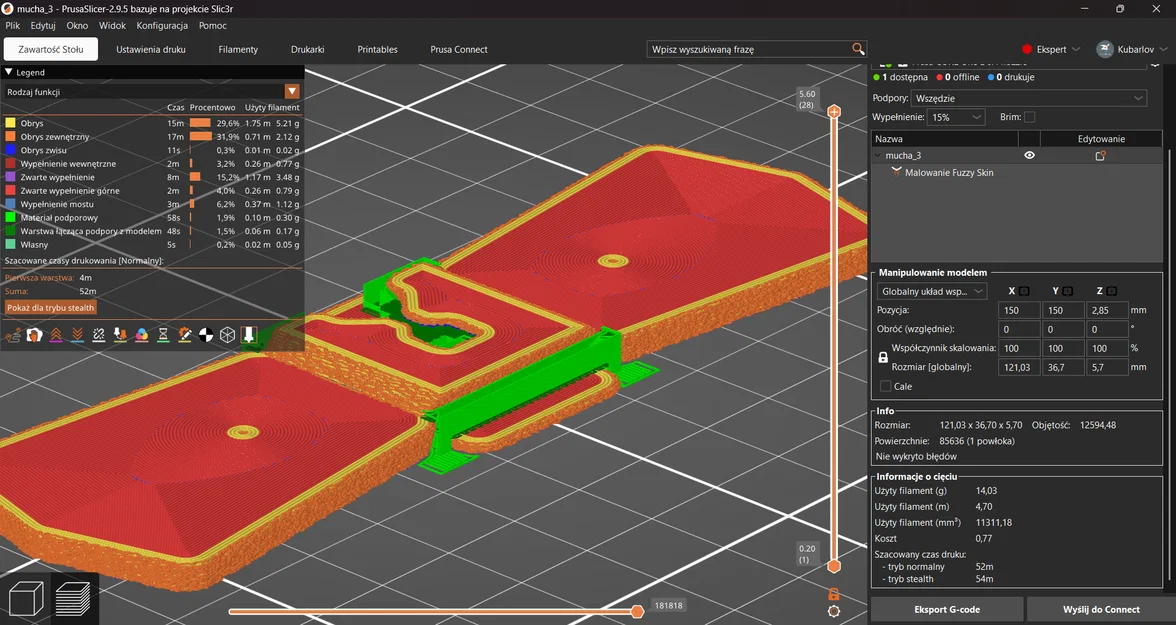Click the vertical slider settings gear icon
Viewport: 1176px width, 625px height.
coord(833,611)
